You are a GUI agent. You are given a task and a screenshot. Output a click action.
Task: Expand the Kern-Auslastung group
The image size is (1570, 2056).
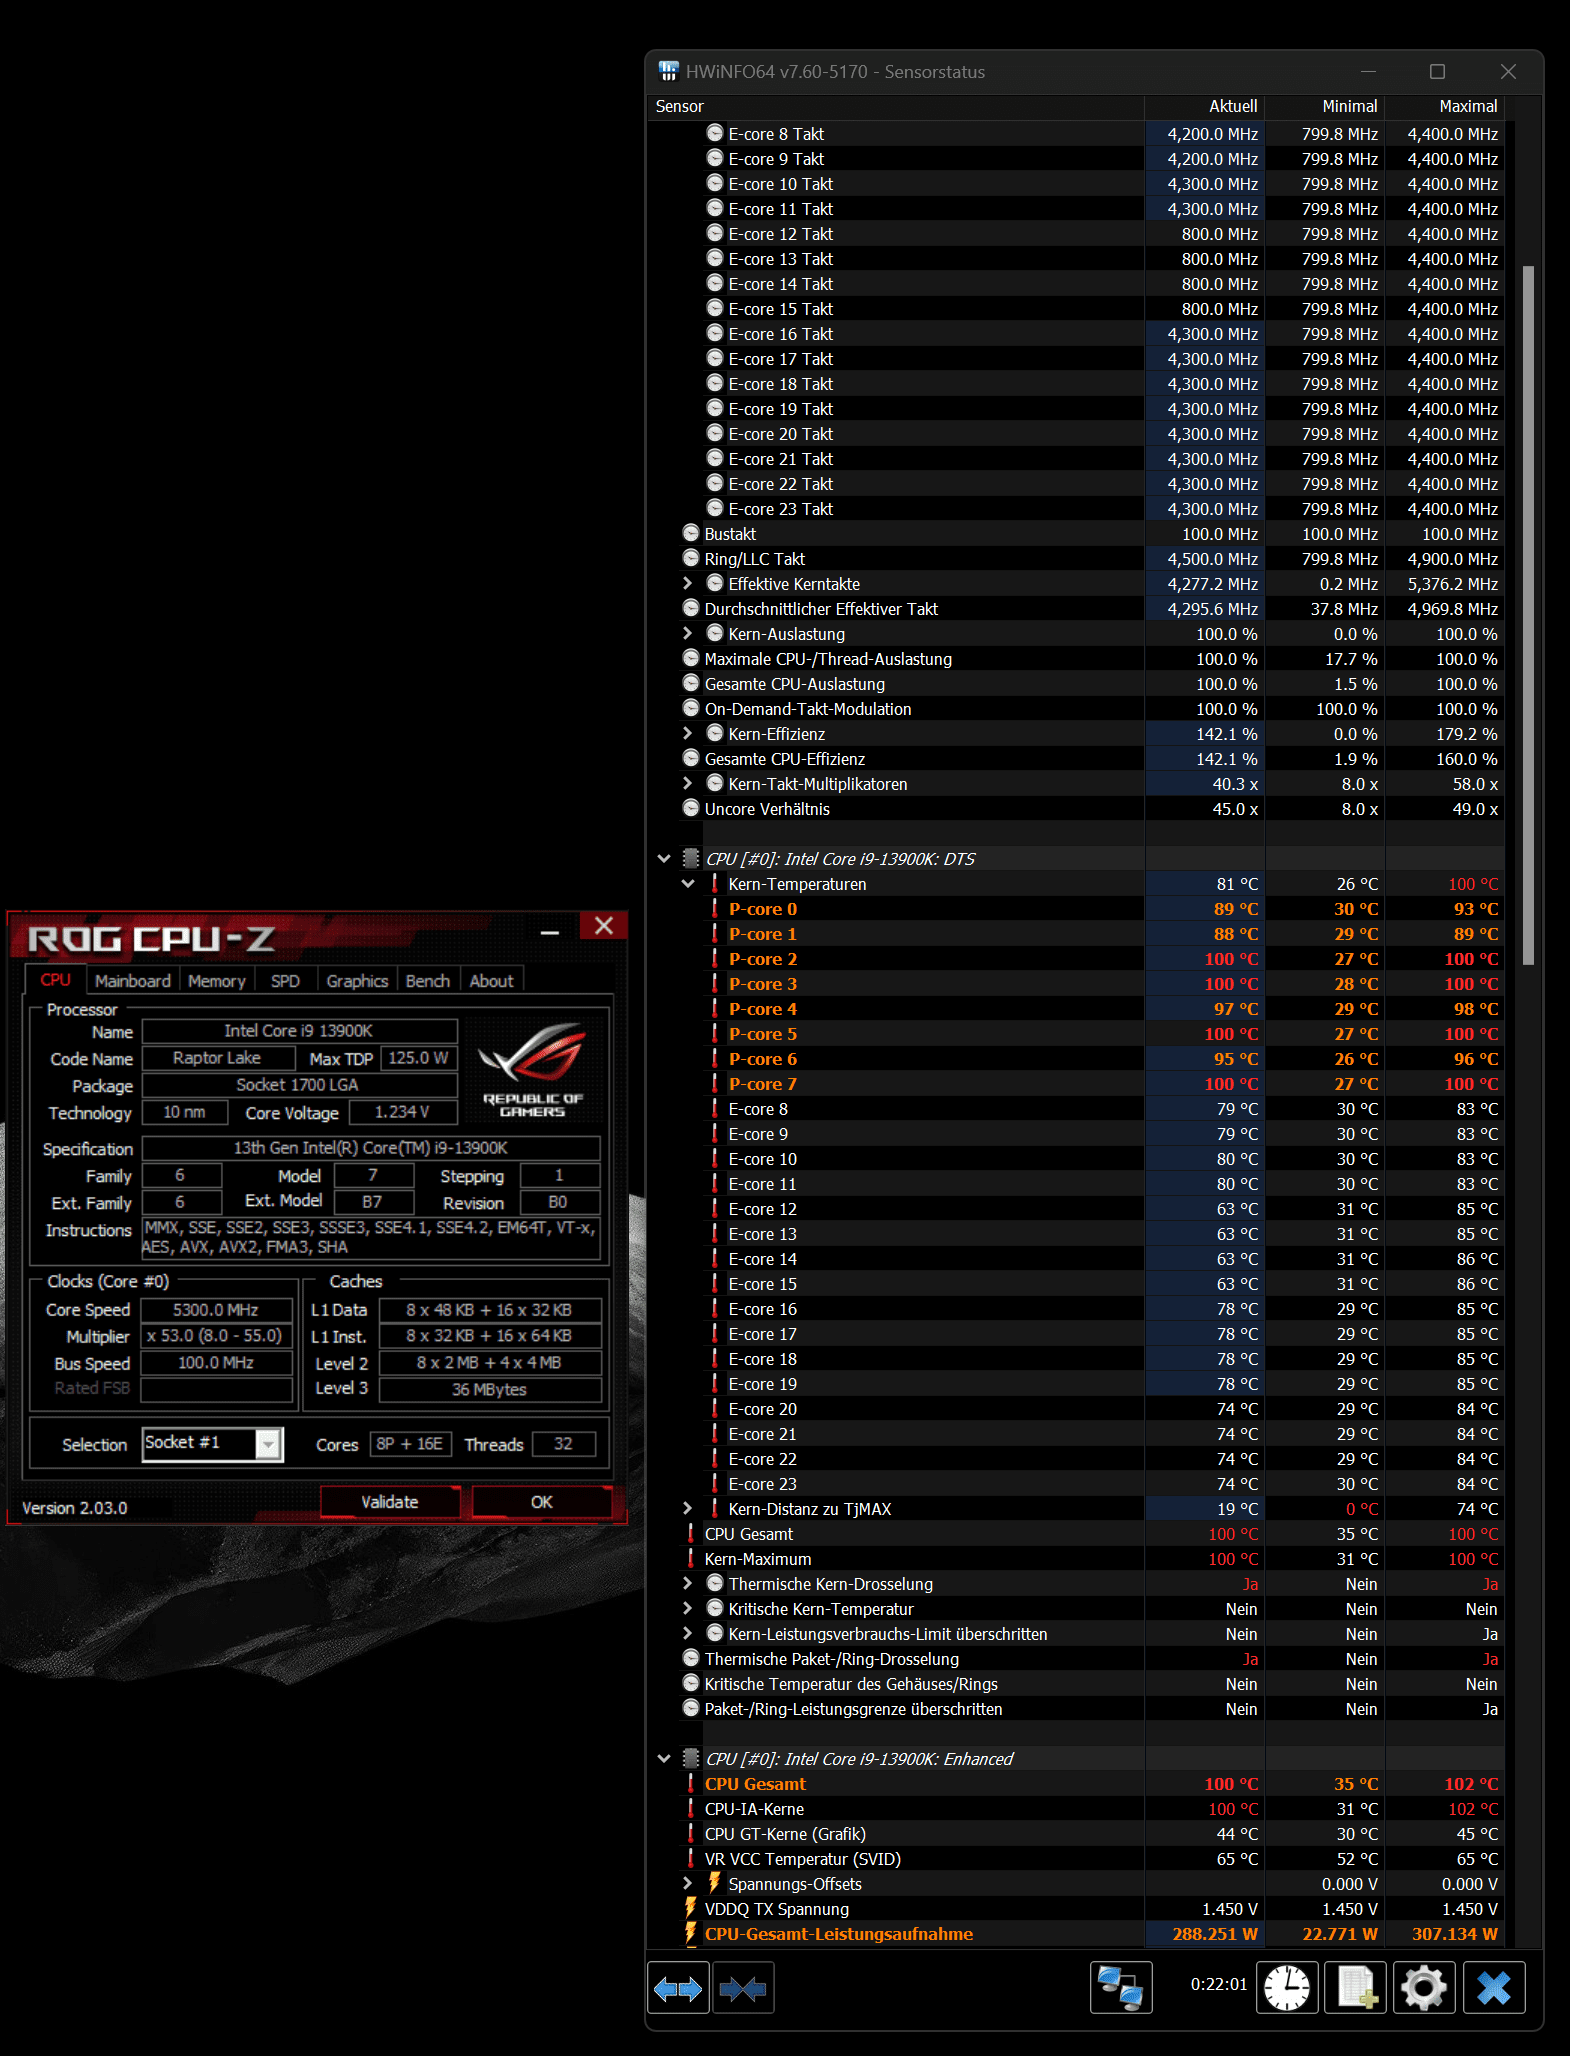tap(687, 633)
